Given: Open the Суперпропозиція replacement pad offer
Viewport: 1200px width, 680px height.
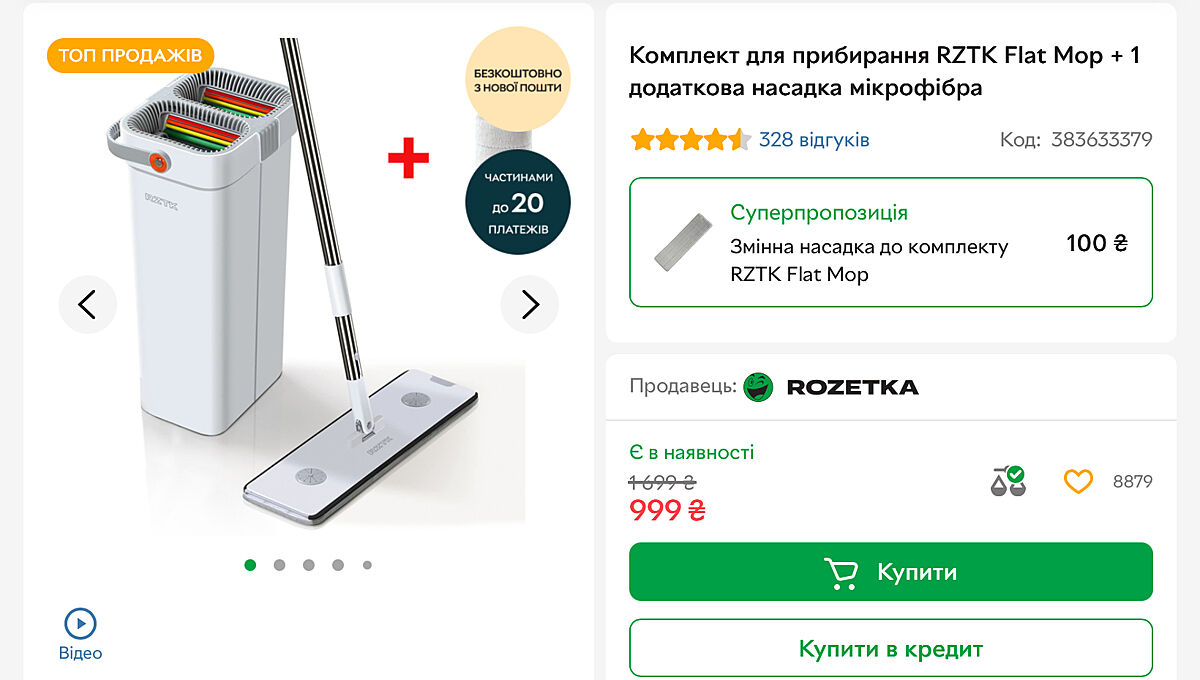Looking at the screenshot, I should 891,242.
